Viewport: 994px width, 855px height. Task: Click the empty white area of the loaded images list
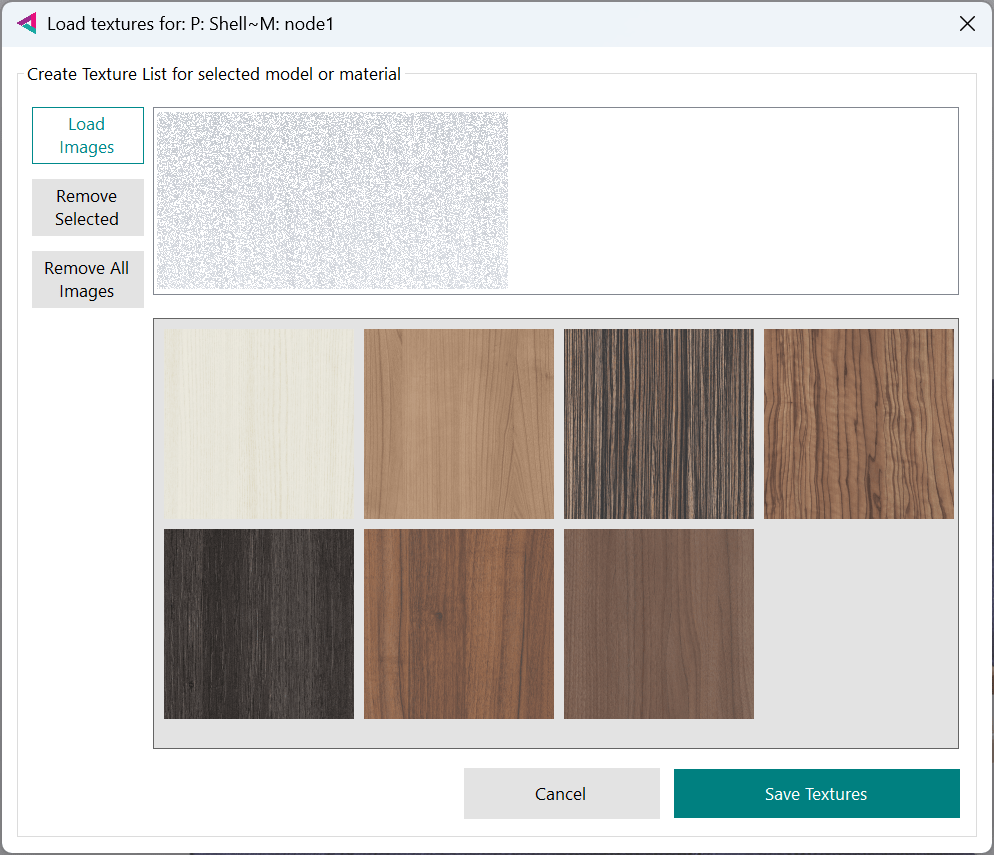pyautogui.click(x=732, y=201)
